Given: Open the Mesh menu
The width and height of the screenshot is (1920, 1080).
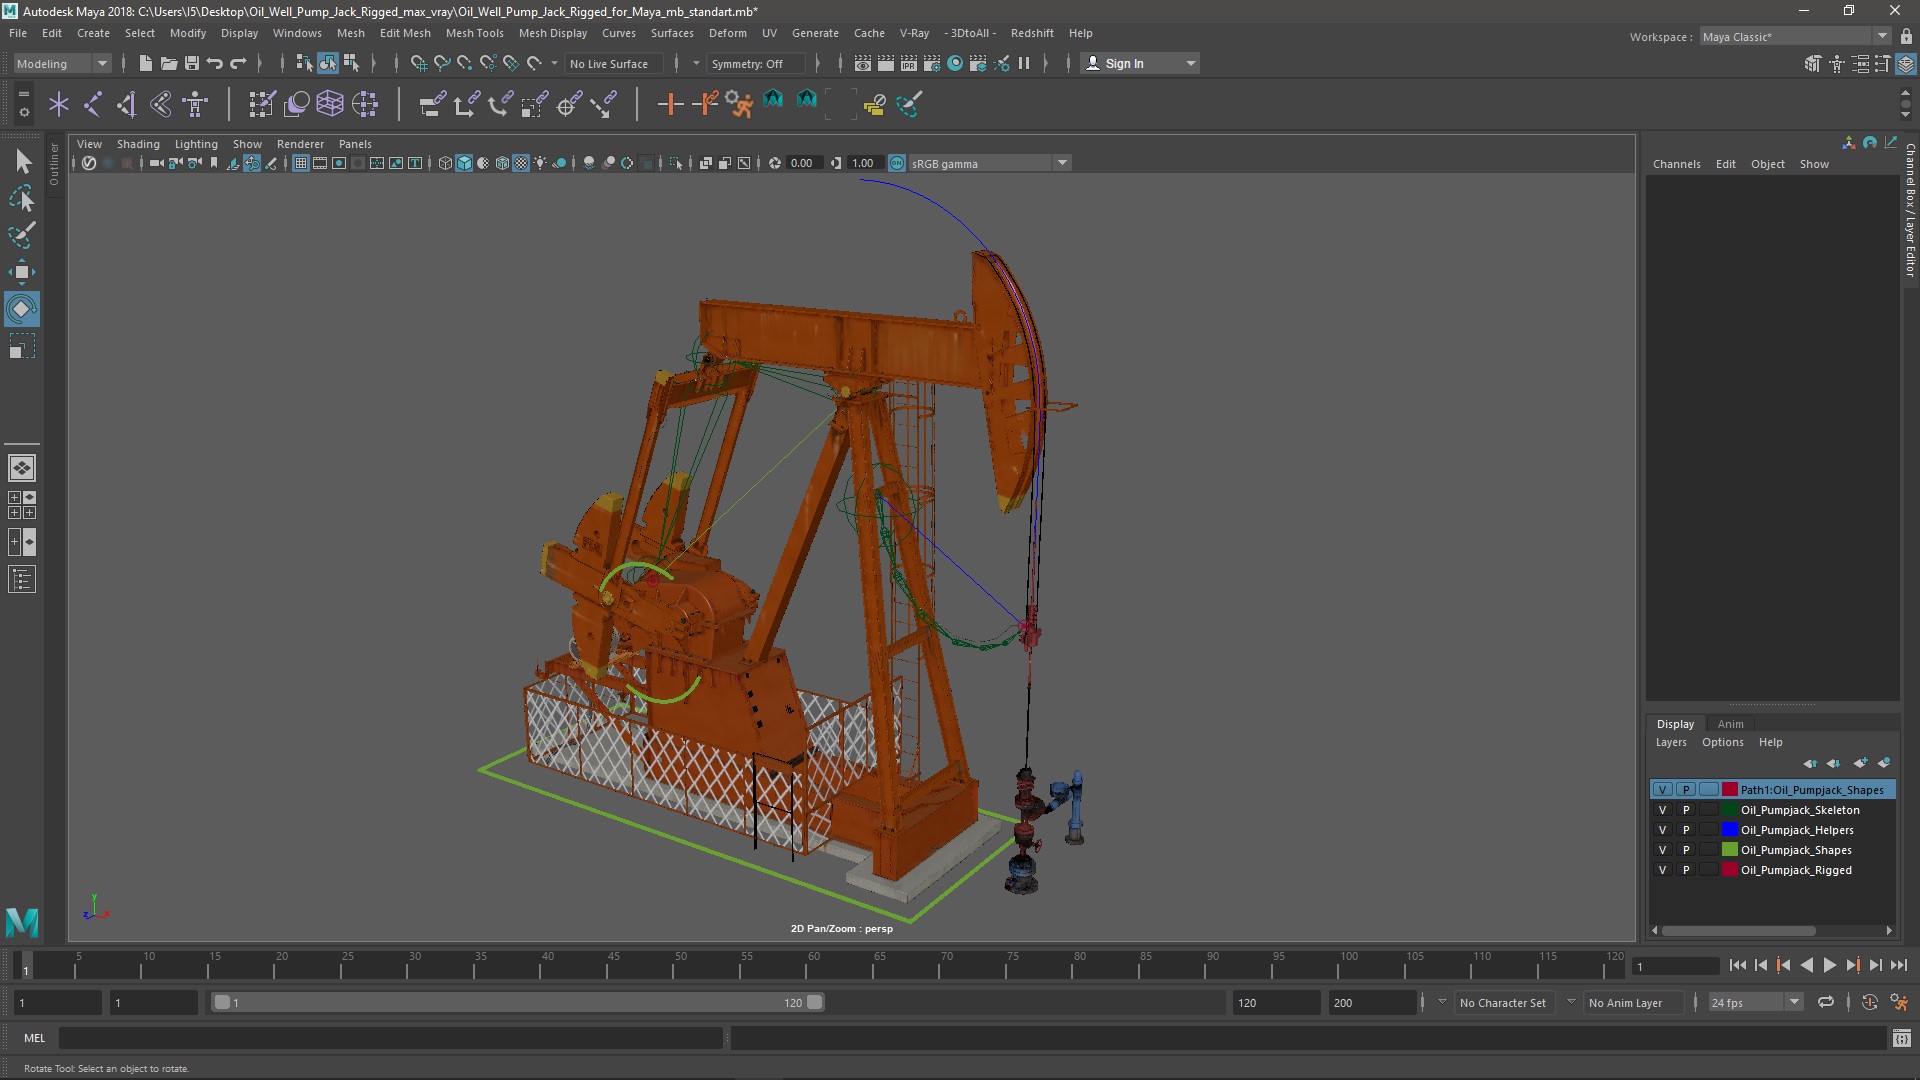Looking at the screenshot, I should pos(349,32).
